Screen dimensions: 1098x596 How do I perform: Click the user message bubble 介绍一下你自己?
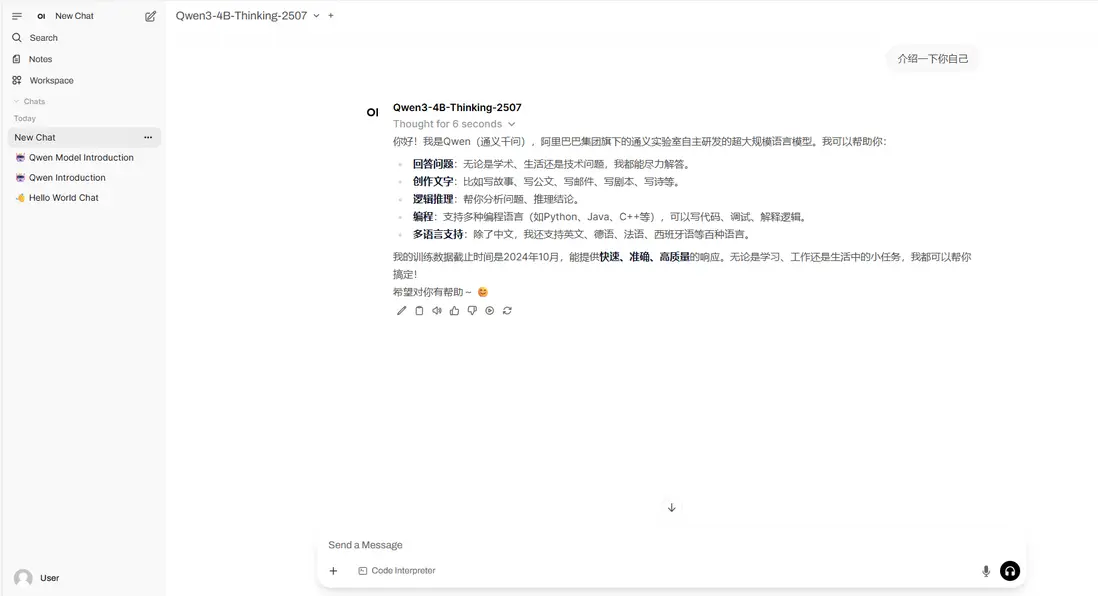pyautogui.click(x=933, y=59)
